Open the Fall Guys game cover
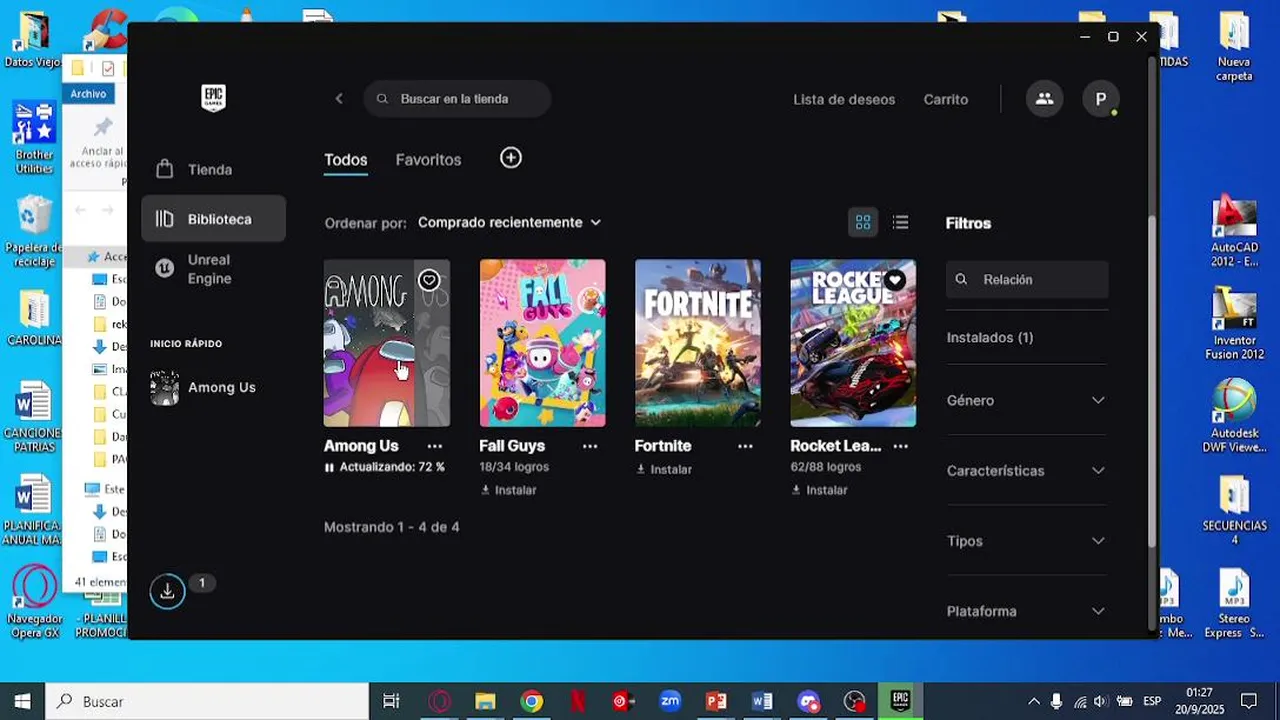 (x=542, y=343)
